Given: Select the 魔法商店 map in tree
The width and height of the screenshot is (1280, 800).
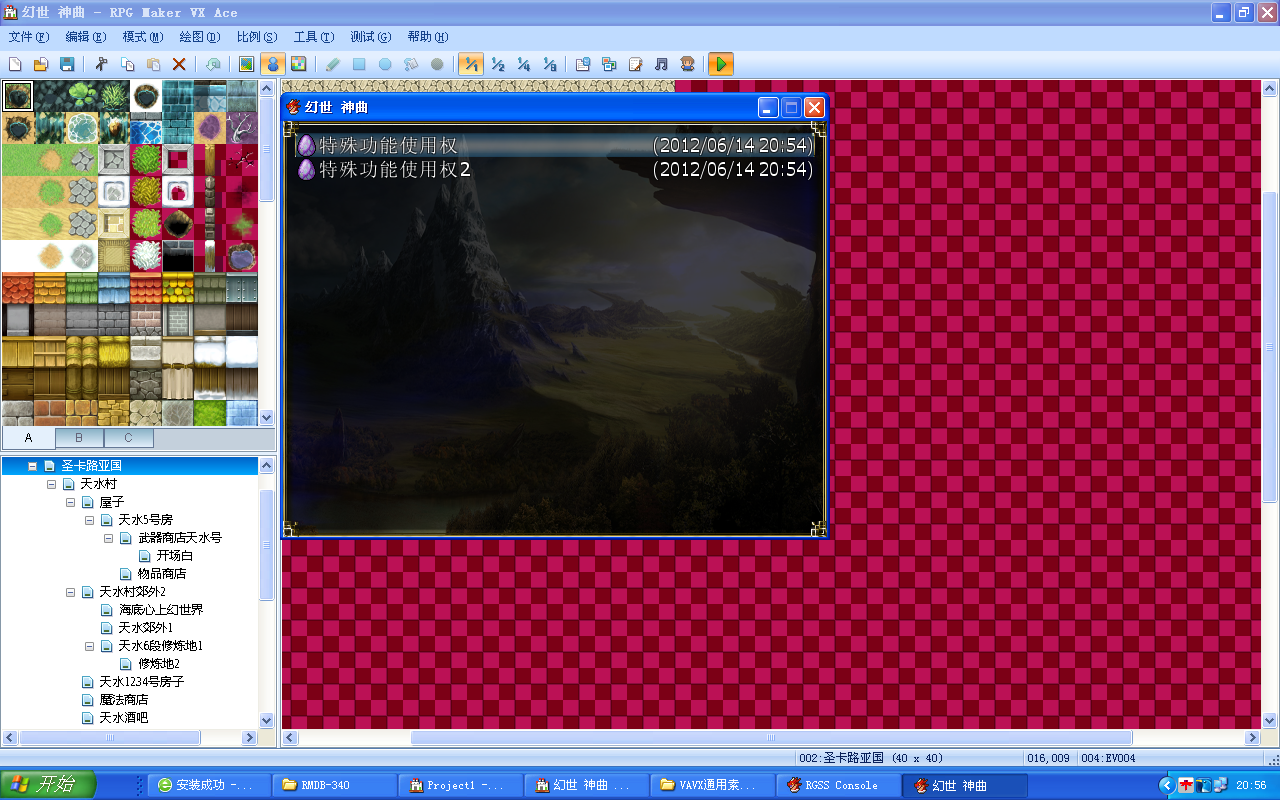Looking at the screenshot, I should 124,700.
